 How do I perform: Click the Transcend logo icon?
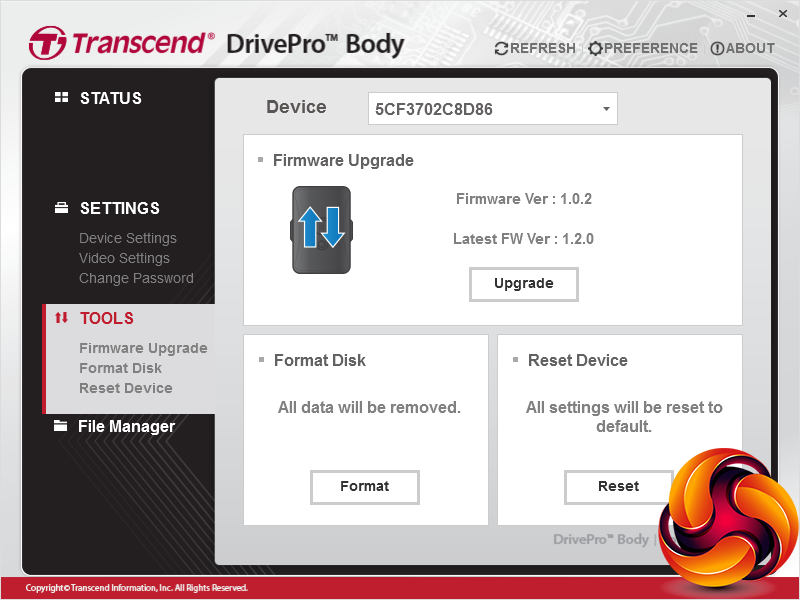pyautogui.click(x=48, y=43)
